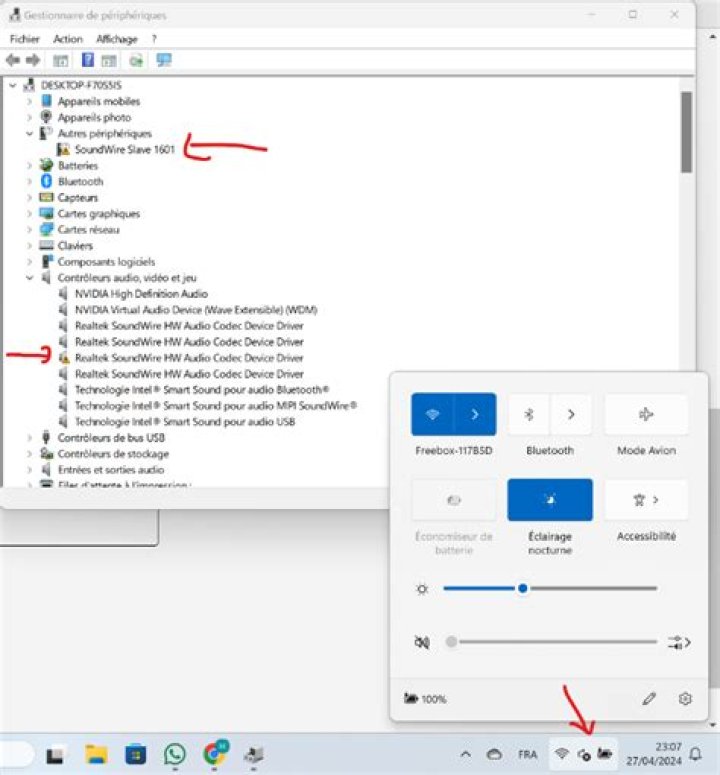
Task: Expand Entrées et sorties audio node
Action: pyautogui.click(x=30, y=470)
